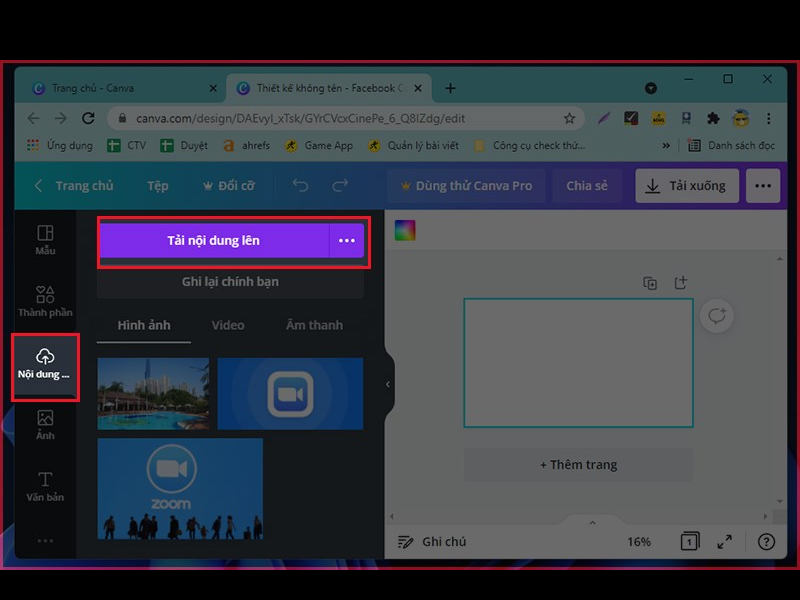
Task: Collapse the side panel with arrow handle
Action: point(388,384)
